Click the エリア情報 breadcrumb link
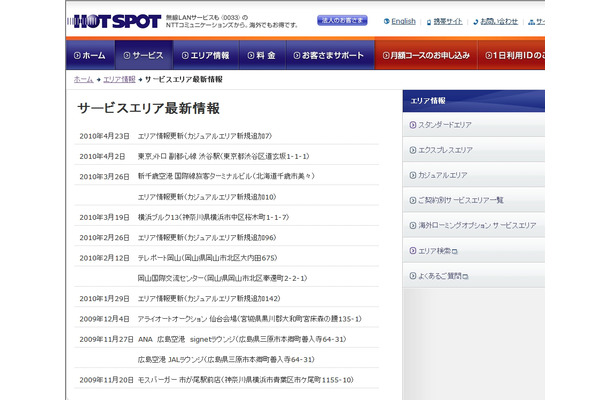610x400 pixels. coord(119,79)
